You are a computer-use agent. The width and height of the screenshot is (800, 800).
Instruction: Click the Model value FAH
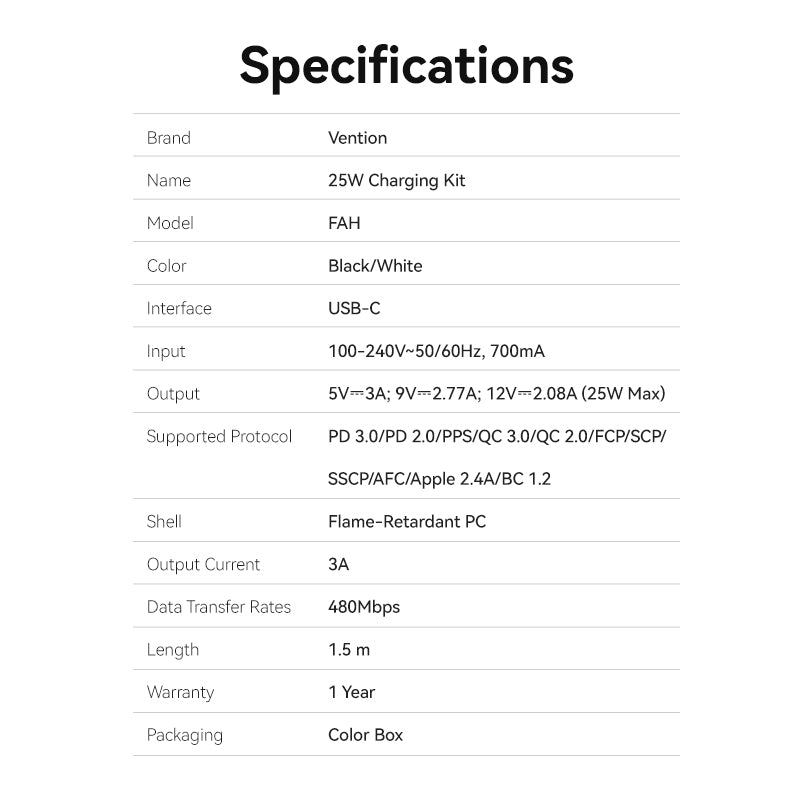coord(344,223)
